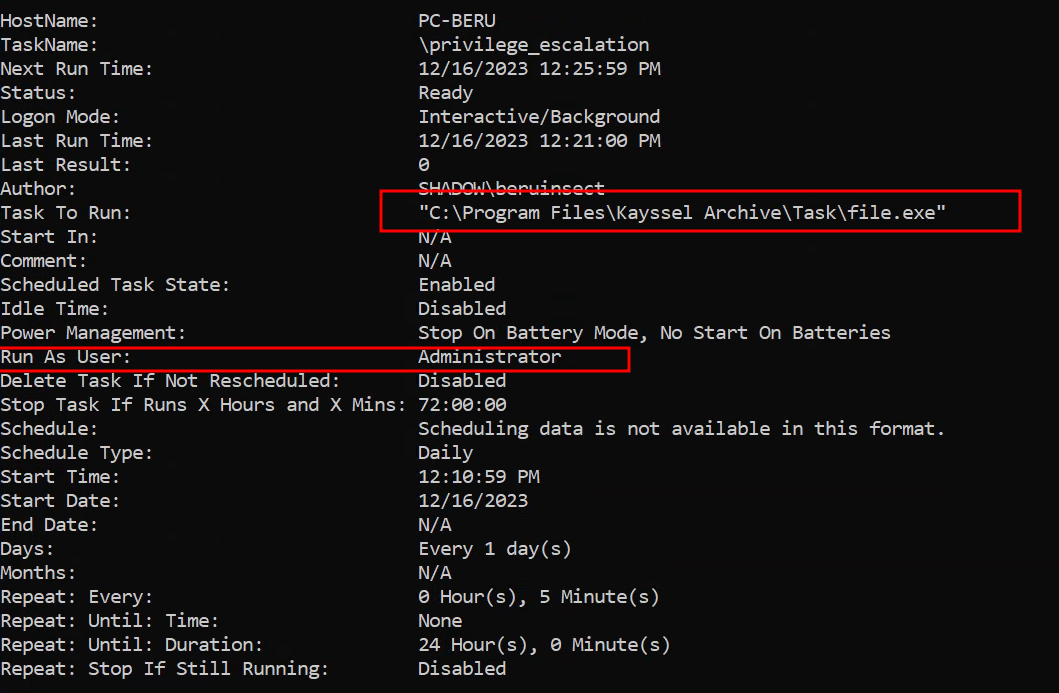This screenshot has width=1059, height=693.
Task: Click the 'Daily' schedule type value
Action: tap(445, 452)
